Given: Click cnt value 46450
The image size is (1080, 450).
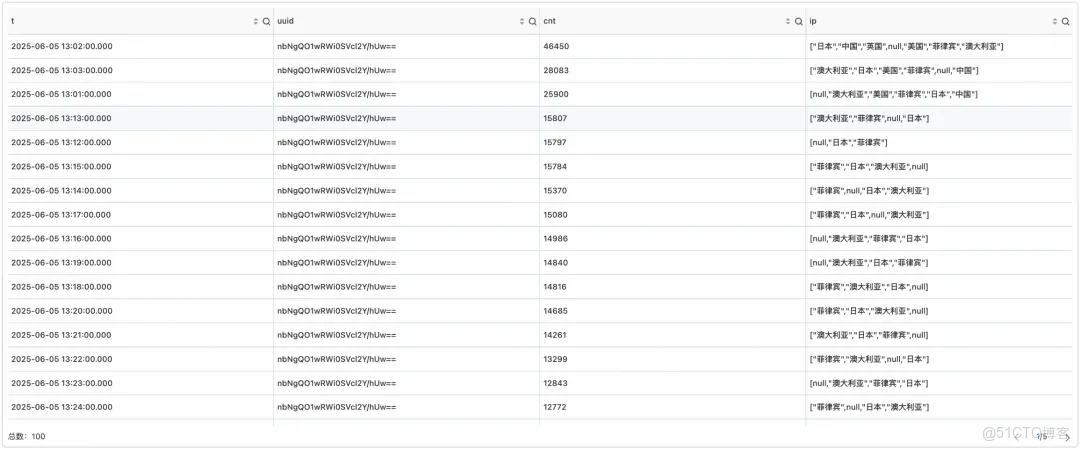Looking at the screenshot, I should (x=556, y=46).
